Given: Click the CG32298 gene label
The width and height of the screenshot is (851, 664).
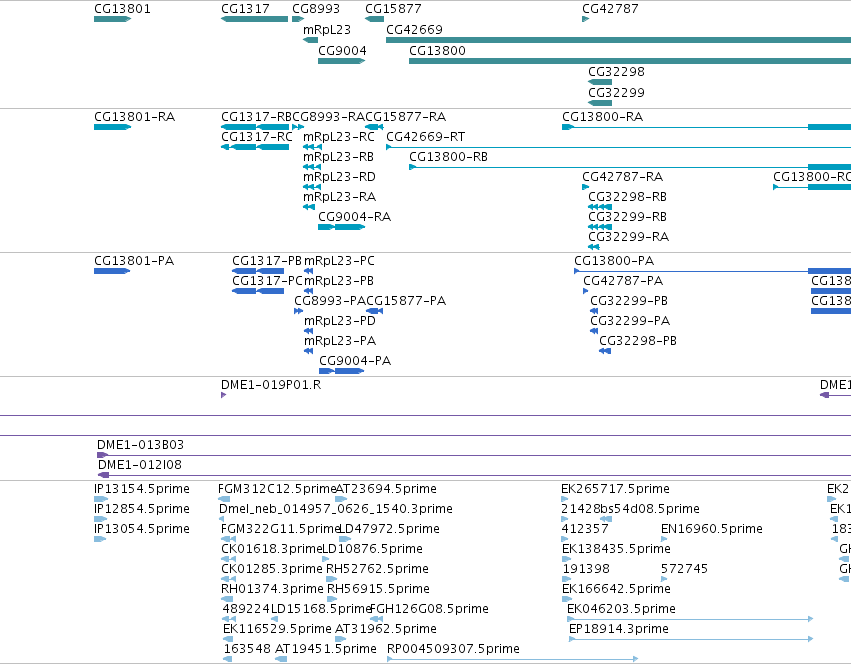Looking at the screenshot, I should [616, 72].
